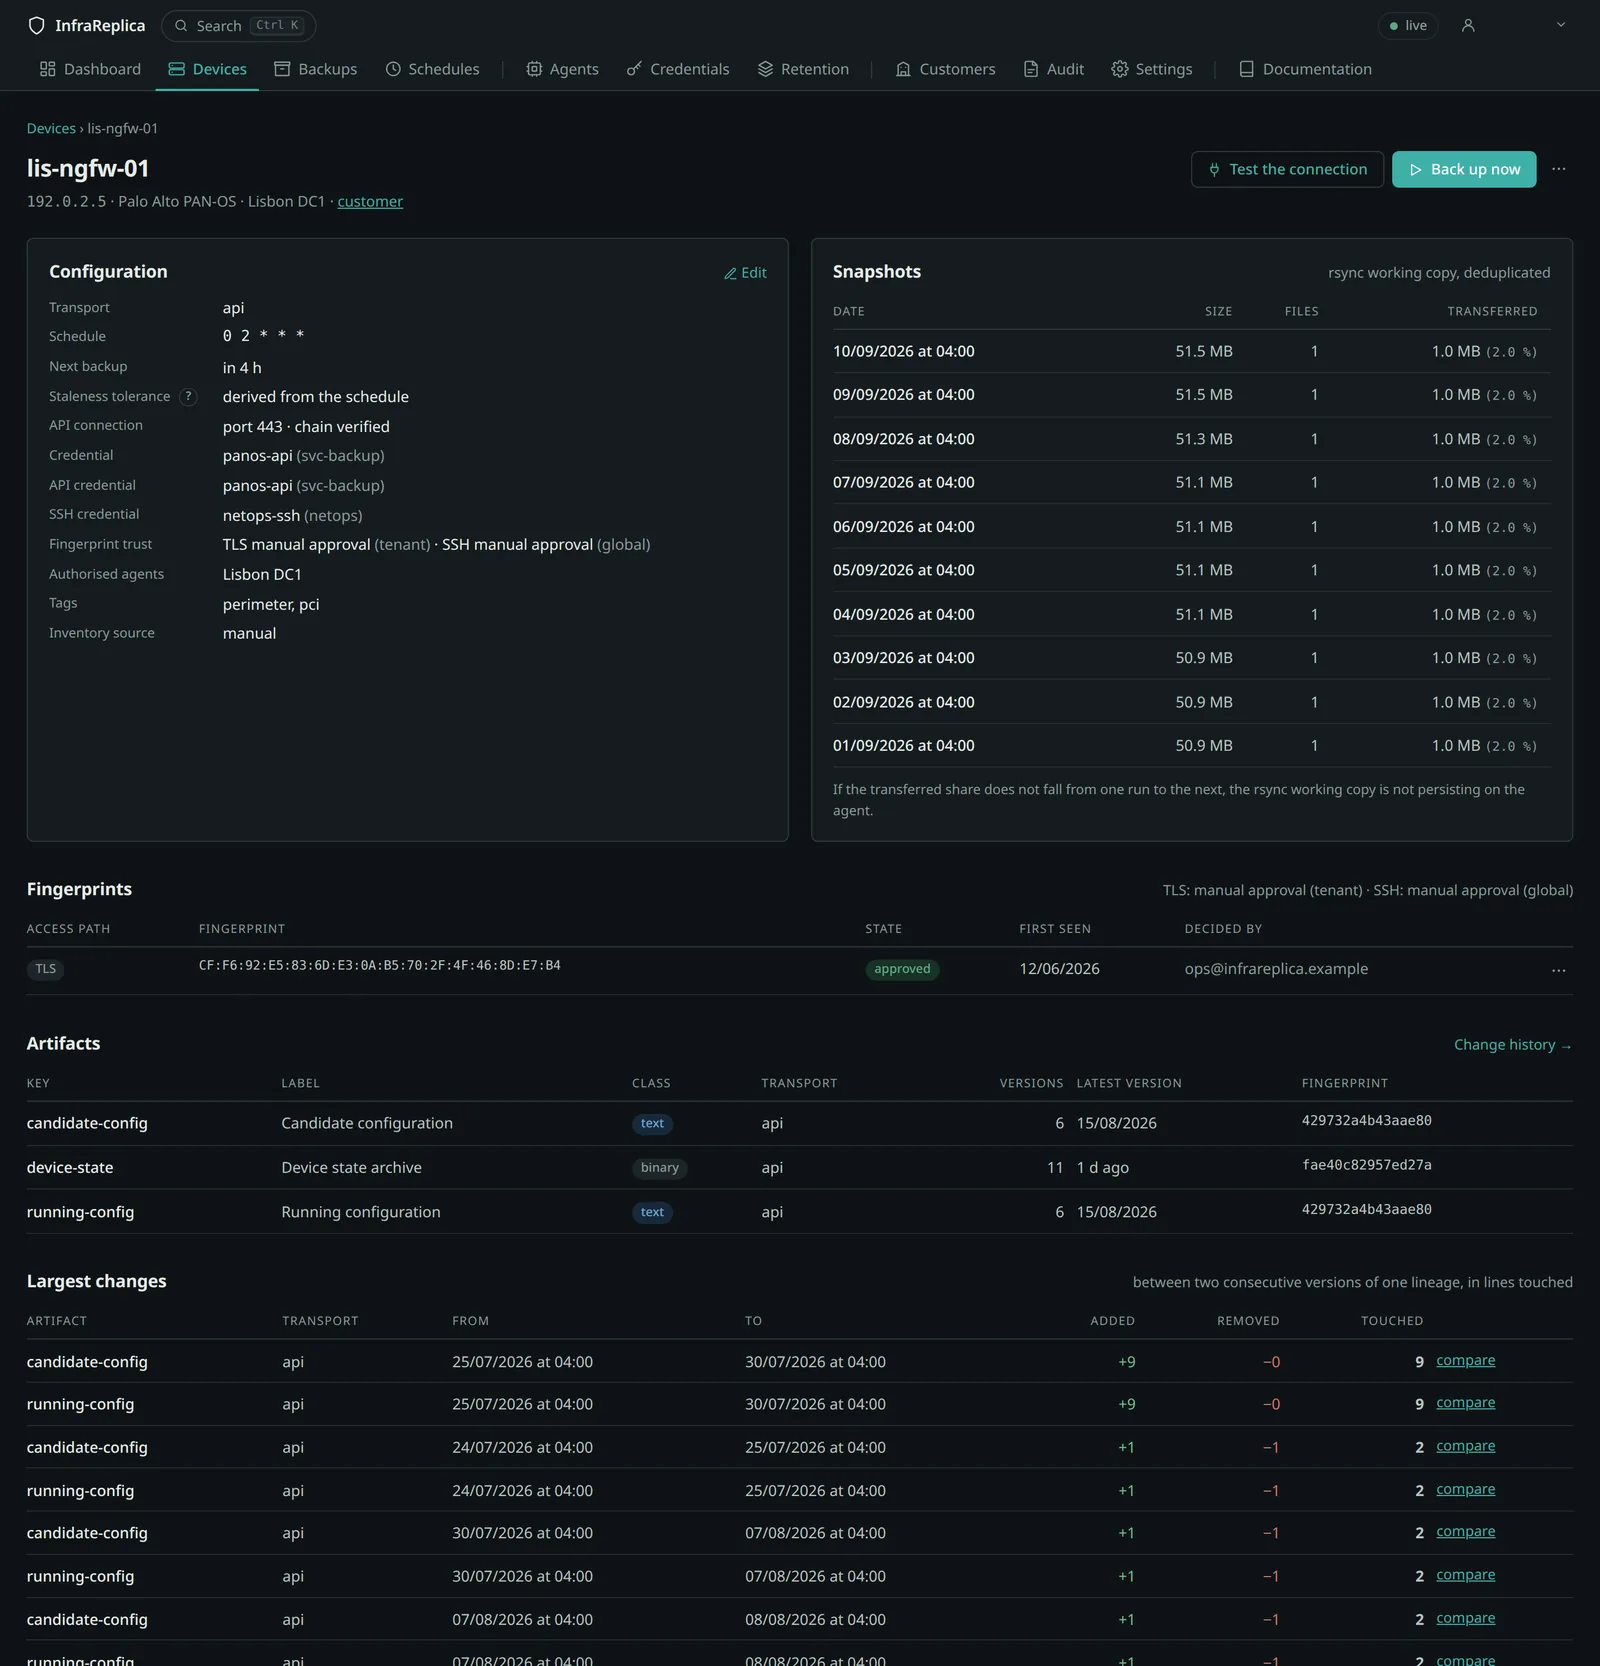Click the Agents chip icon
The height and width of the screenshot is (1666, 1600).
coord(534,69)
